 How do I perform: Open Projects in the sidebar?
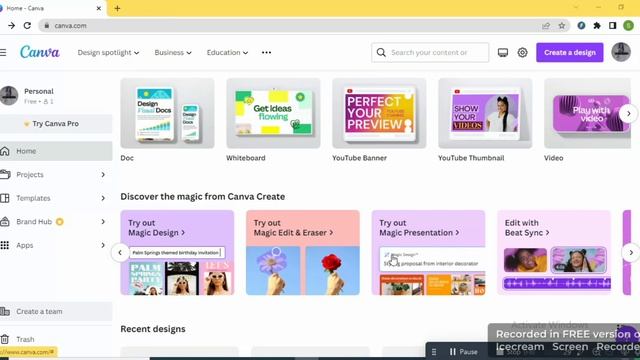[30, 175]
